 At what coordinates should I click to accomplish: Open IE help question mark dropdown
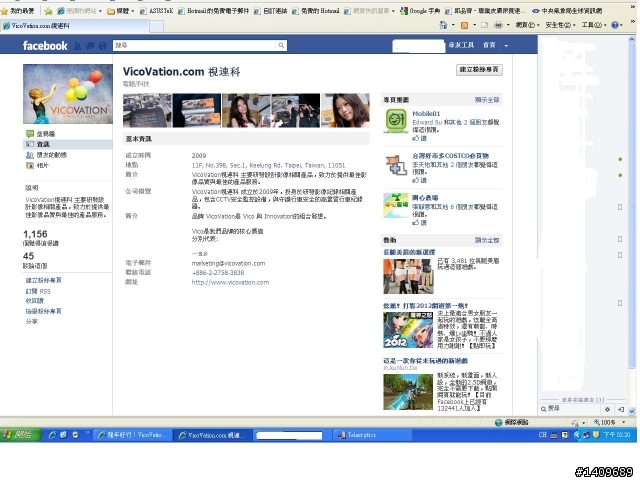tap(617, 25)
